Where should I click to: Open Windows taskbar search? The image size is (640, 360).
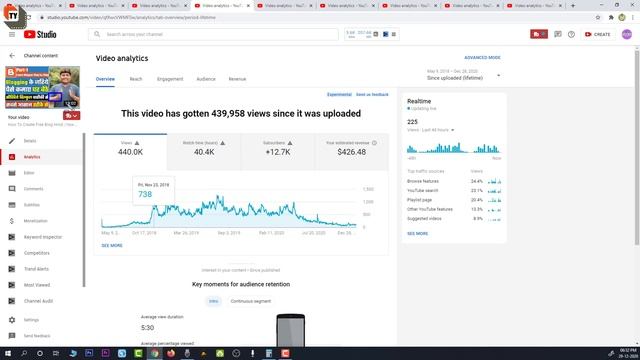24,353
